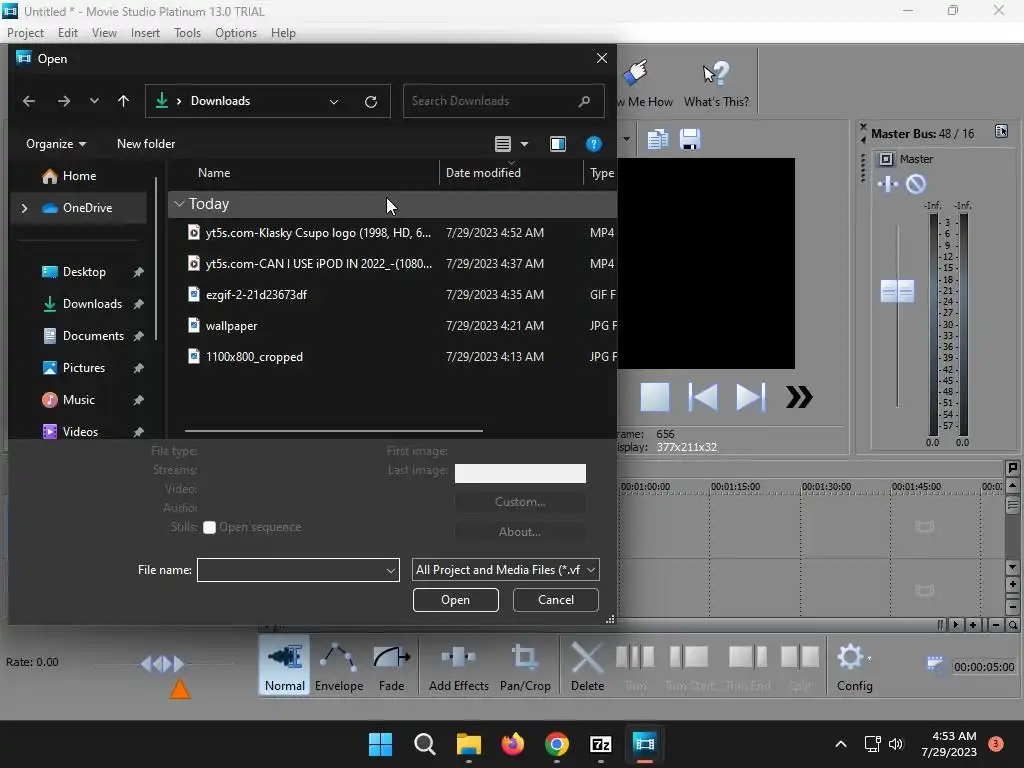
Task: Click the Open button
Action: pyautogui.click(x=455, y=600)
